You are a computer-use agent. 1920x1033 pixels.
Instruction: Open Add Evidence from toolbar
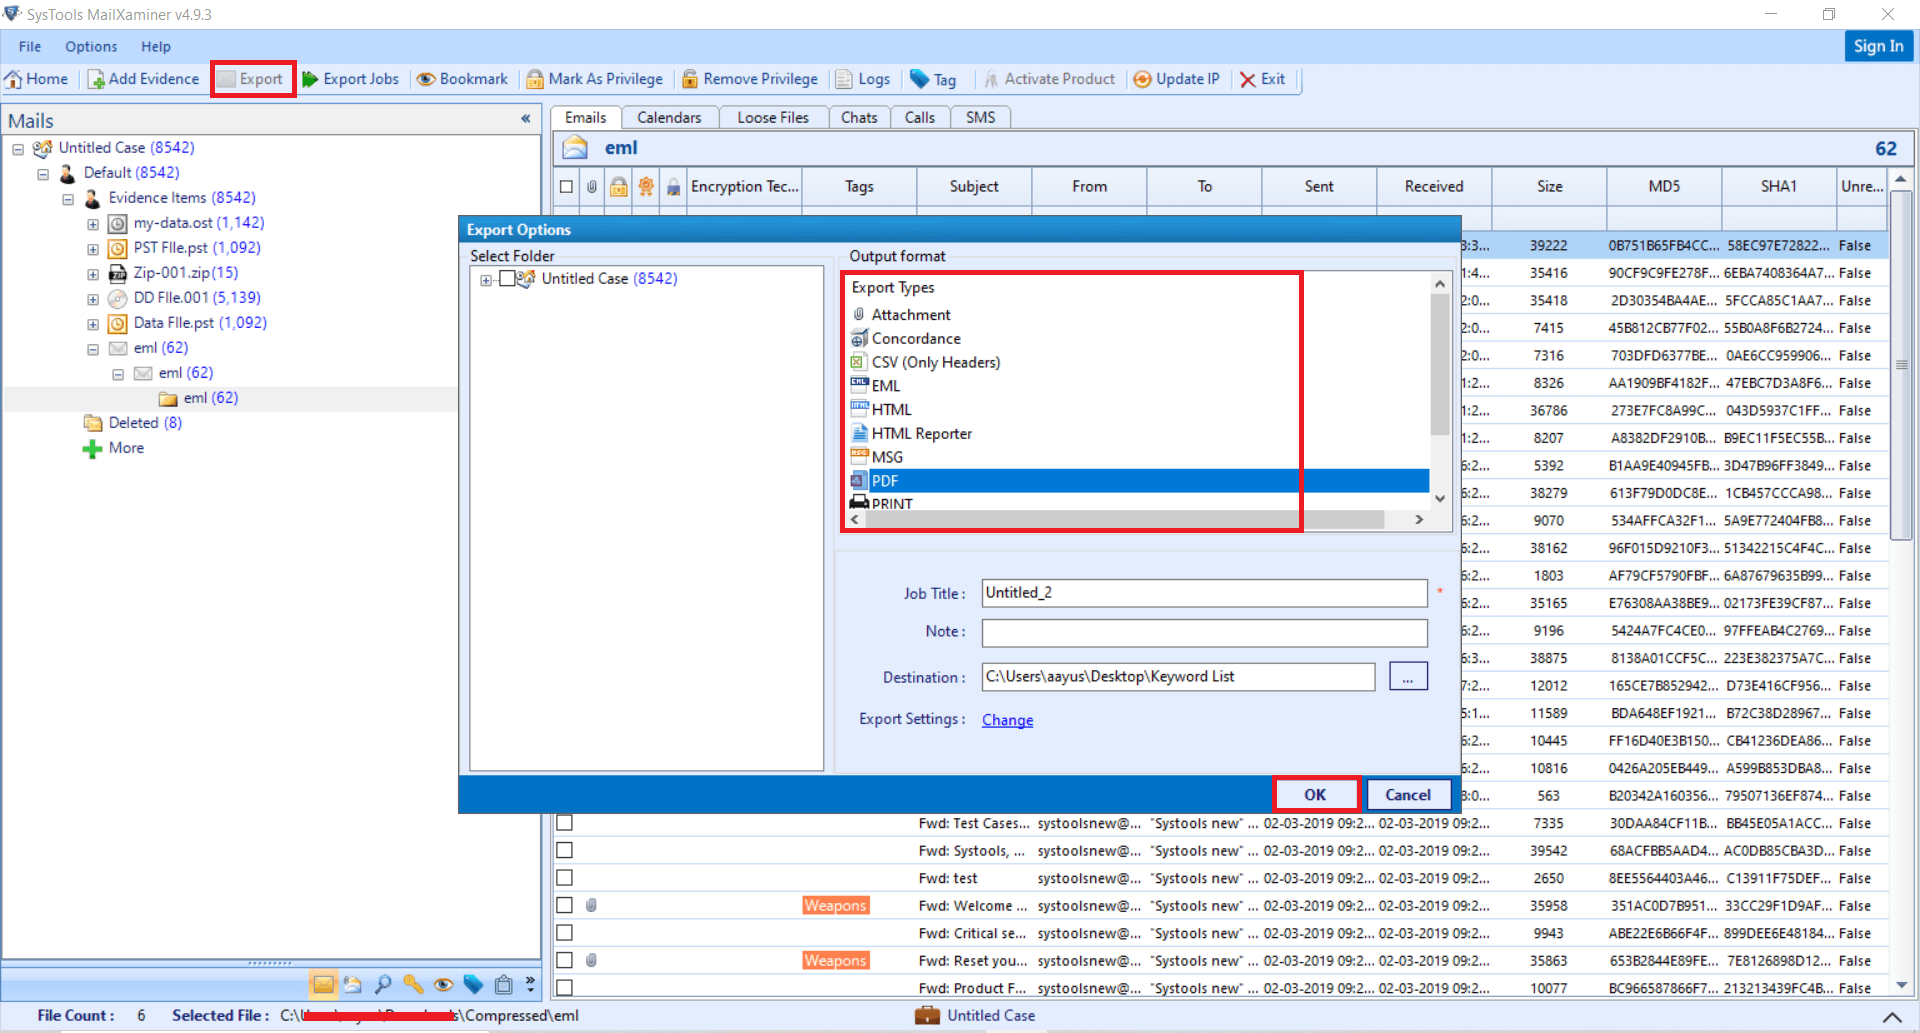coord(143,79)
